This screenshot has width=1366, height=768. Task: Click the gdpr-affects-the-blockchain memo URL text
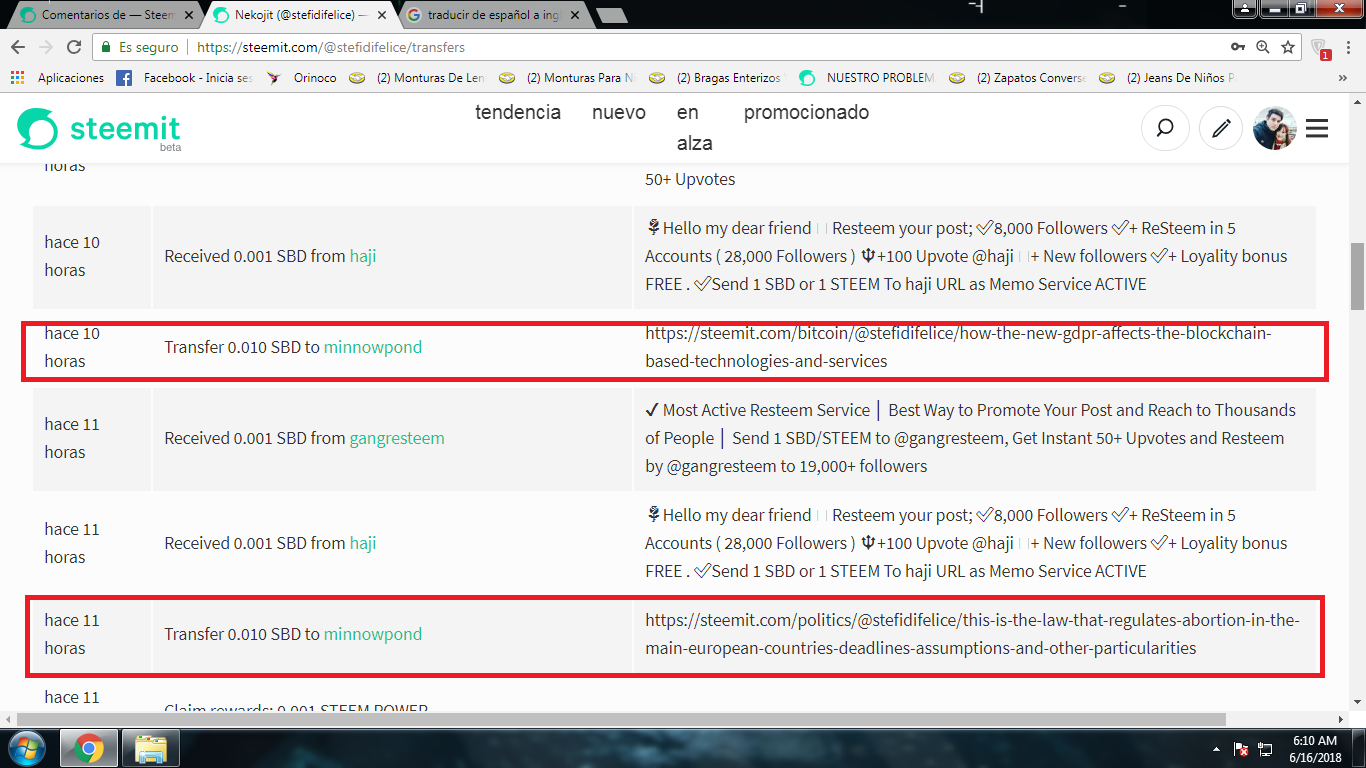(x=958, y=347)
